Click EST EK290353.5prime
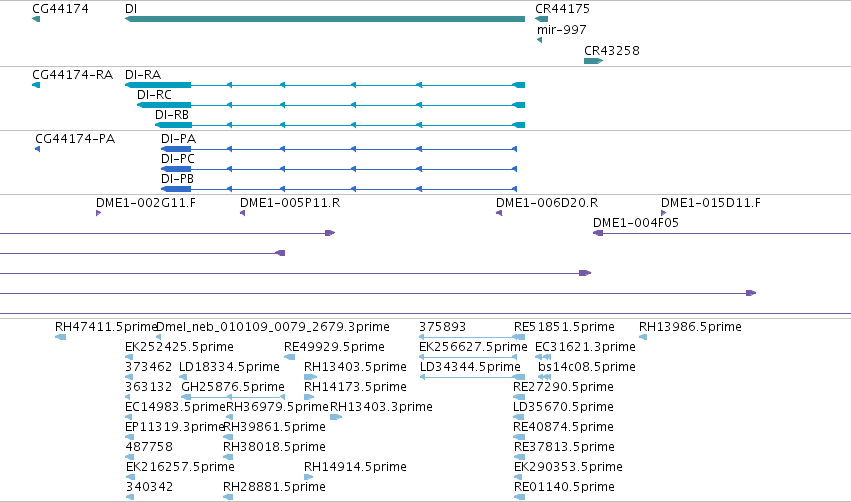The image size is (851, 502). point(568,467)
